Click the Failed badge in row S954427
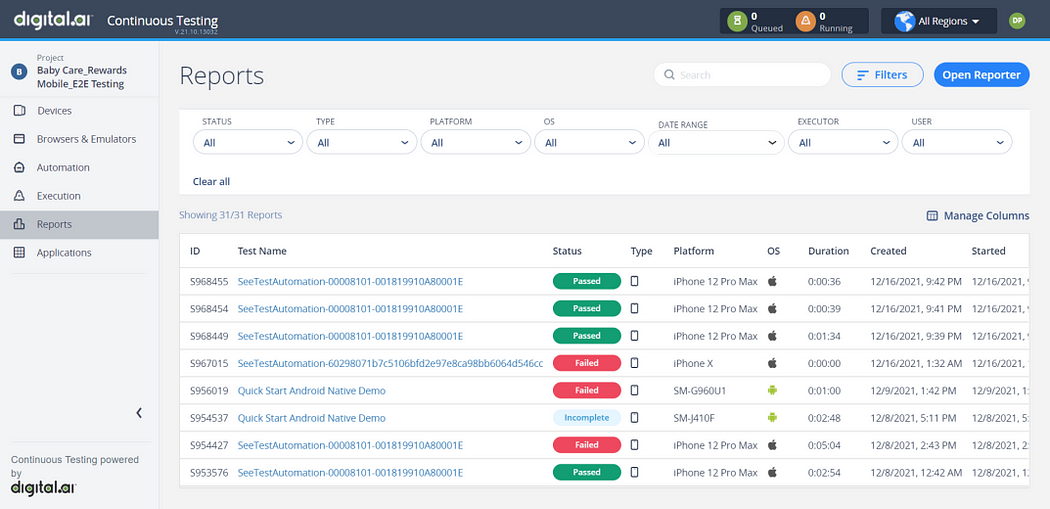This screenshot has height=509, width=1050. pos(587,445)
